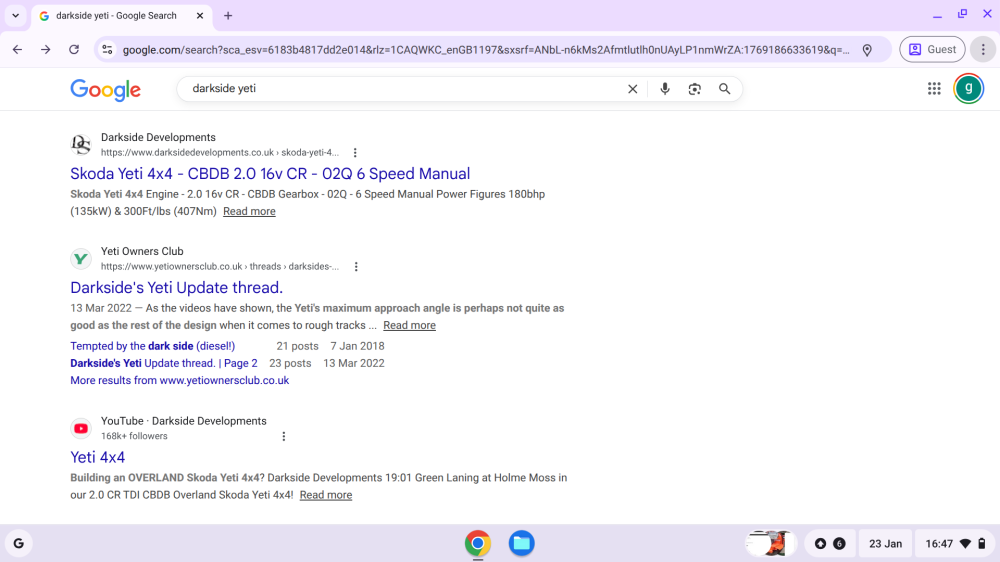The image size is (1000, 562).
Task: Open options menu for YouTube Darkside result
Action: click(284, 436)
